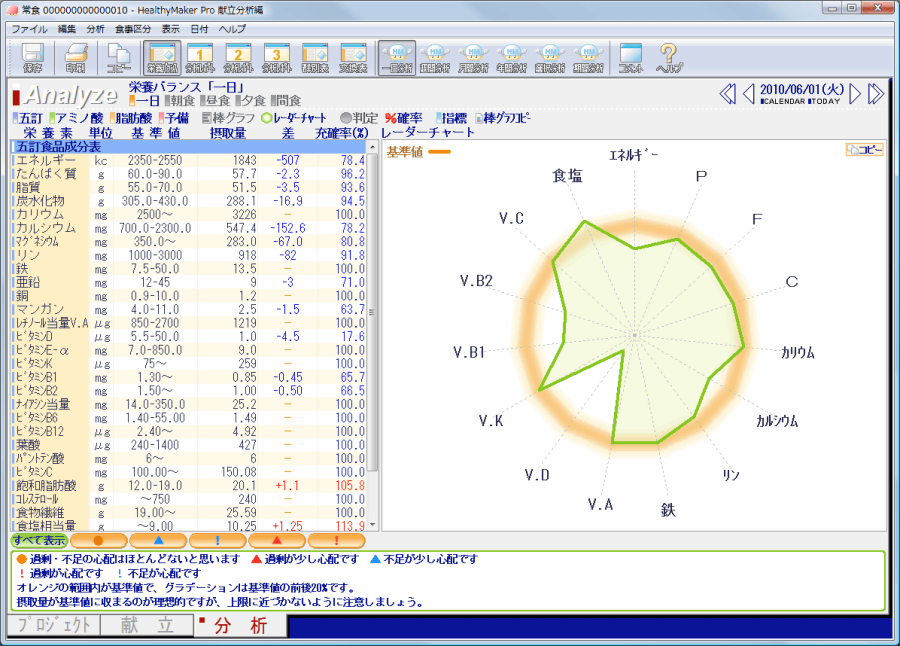Switch table to 五訂 composition option

(28, 118)
